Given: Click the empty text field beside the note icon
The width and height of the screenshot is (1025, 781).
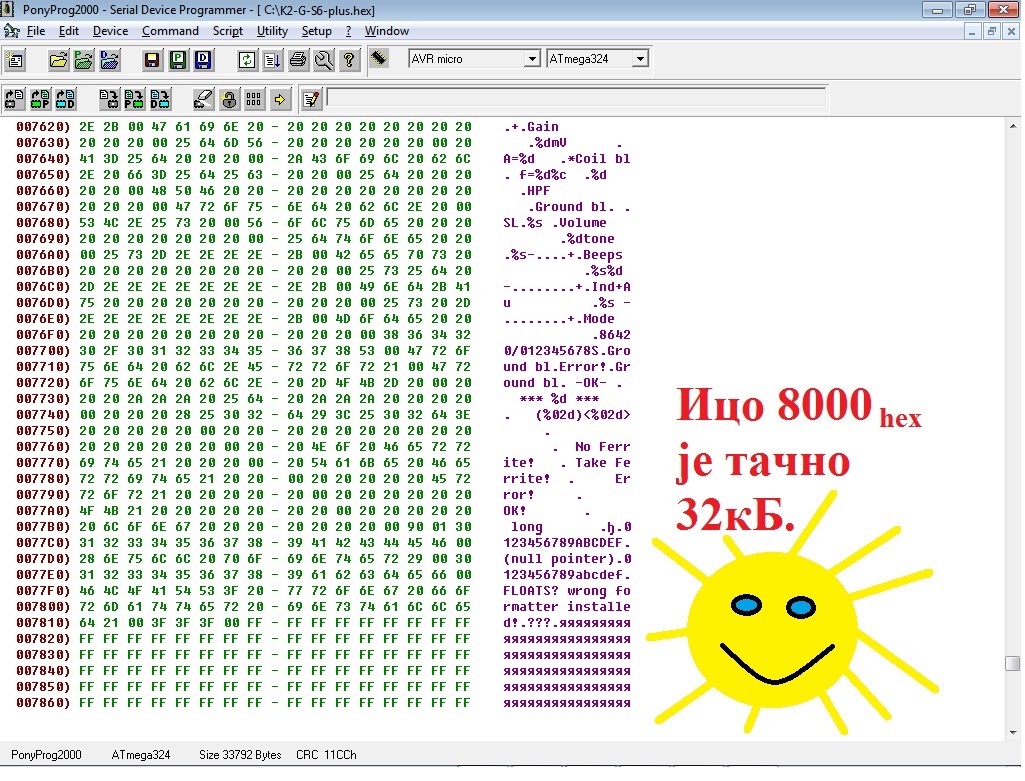Looking at the screenshot, I should tap(576, 98).
